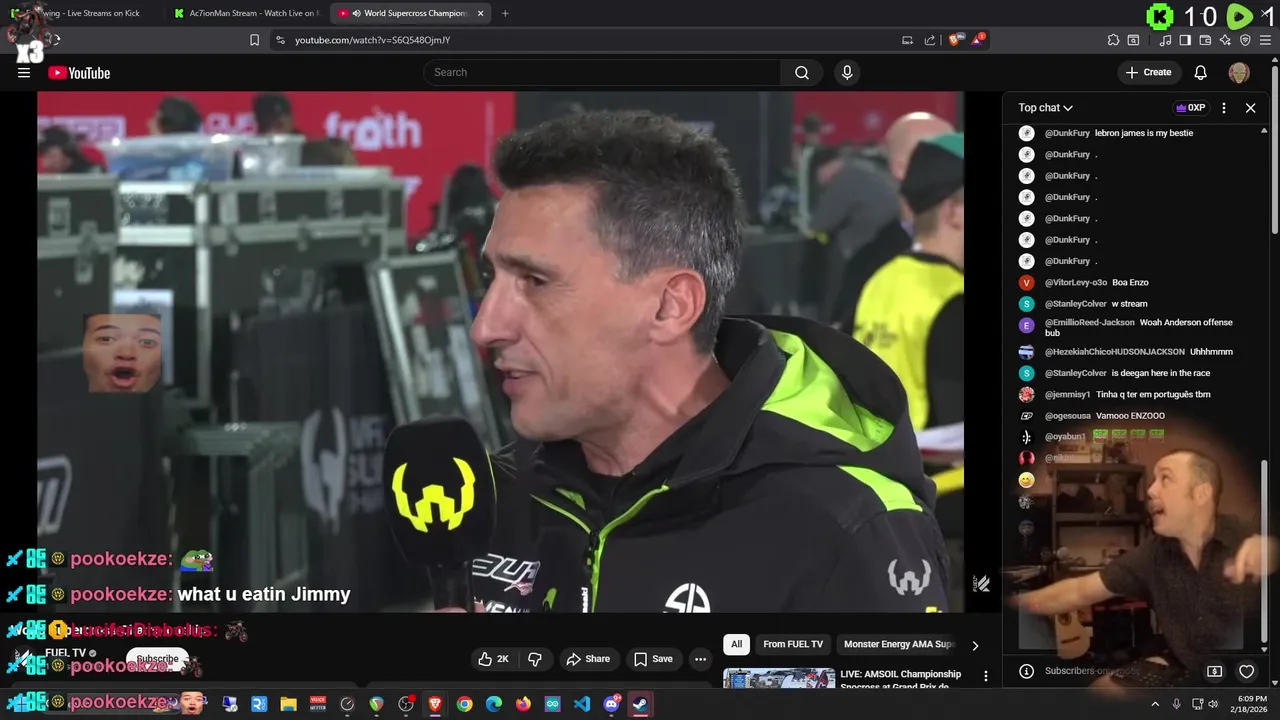Open the LIVE: AMSOIL Championship video thumbnail
The image size is (1280, 720).
point(779,678)
